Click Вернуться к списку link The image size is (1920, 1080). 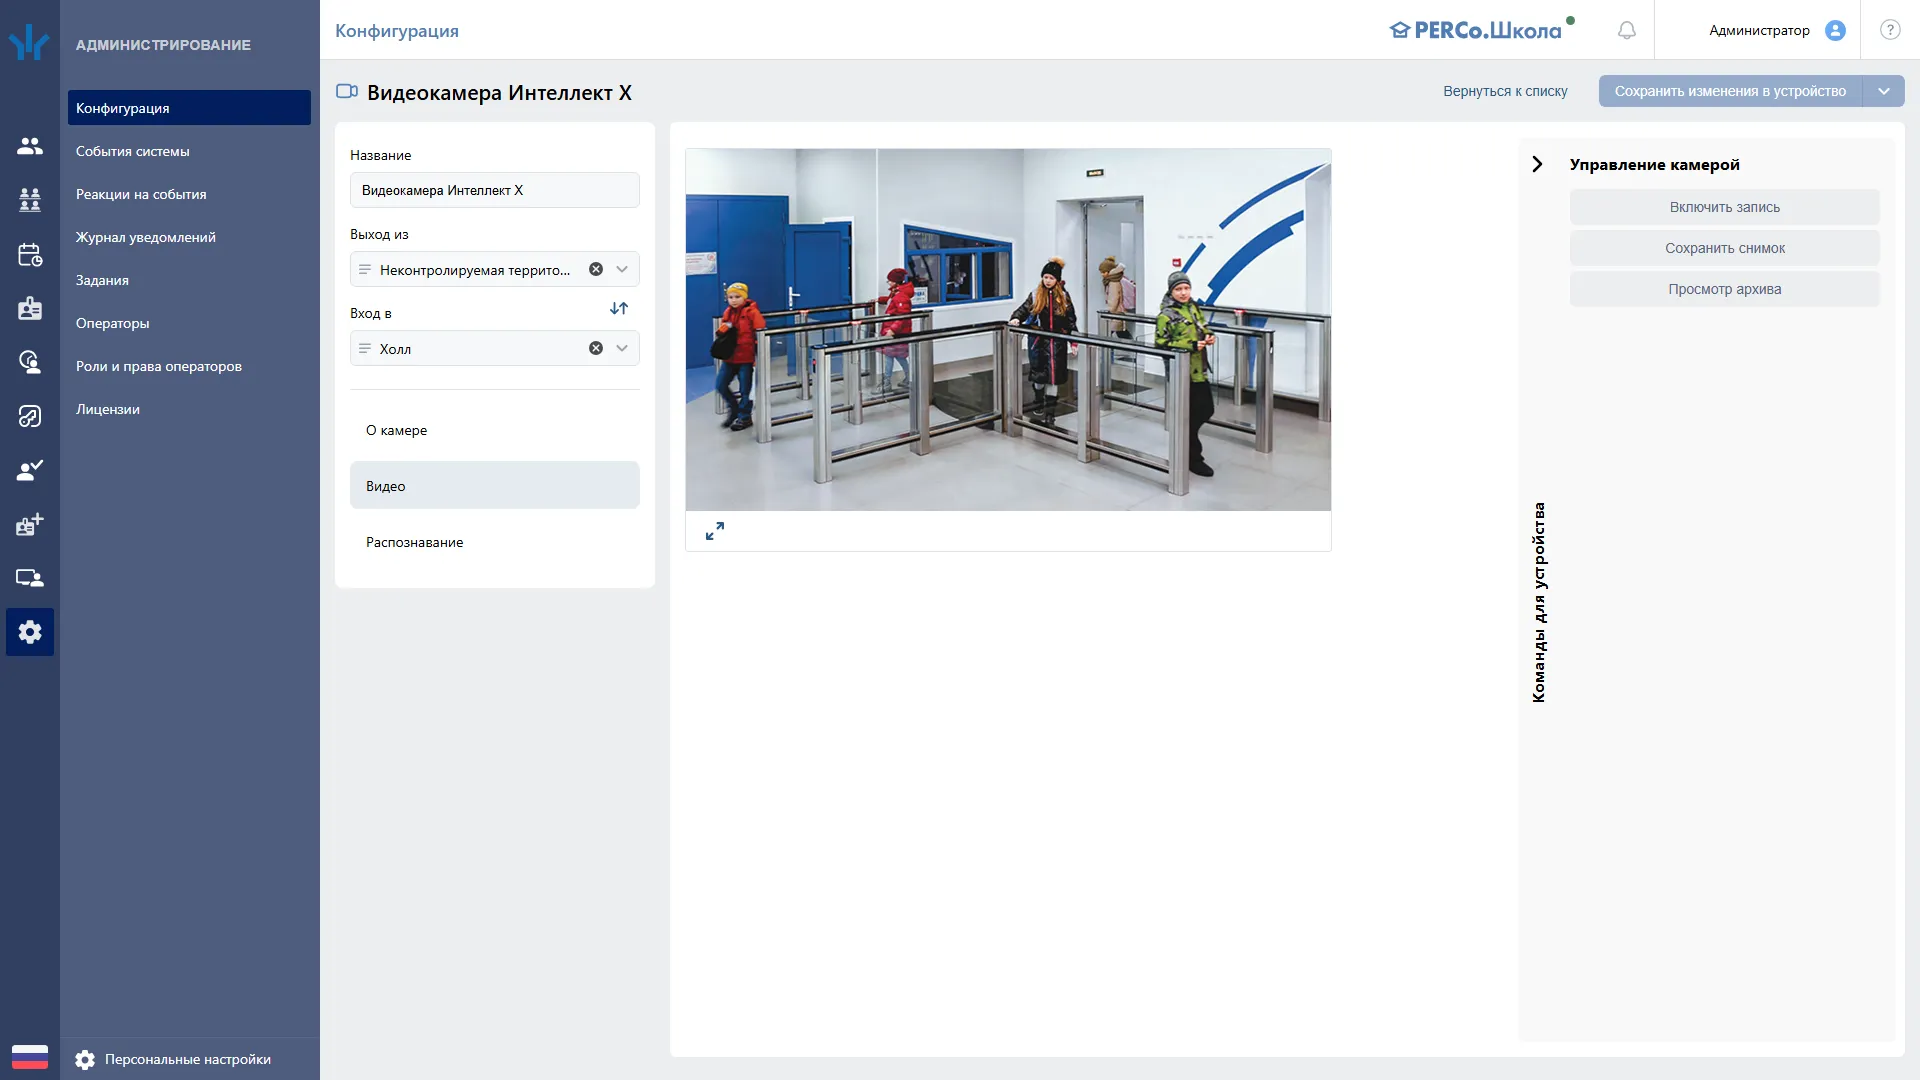[1505, 91]
